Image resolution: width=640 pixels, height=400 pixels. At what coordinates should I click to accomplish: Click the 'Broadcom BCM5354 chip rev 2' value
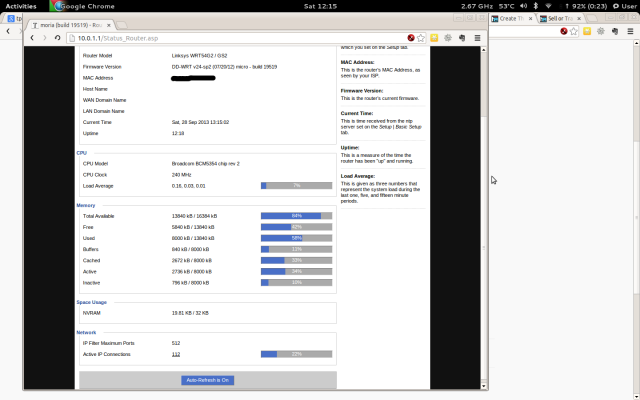206,164
